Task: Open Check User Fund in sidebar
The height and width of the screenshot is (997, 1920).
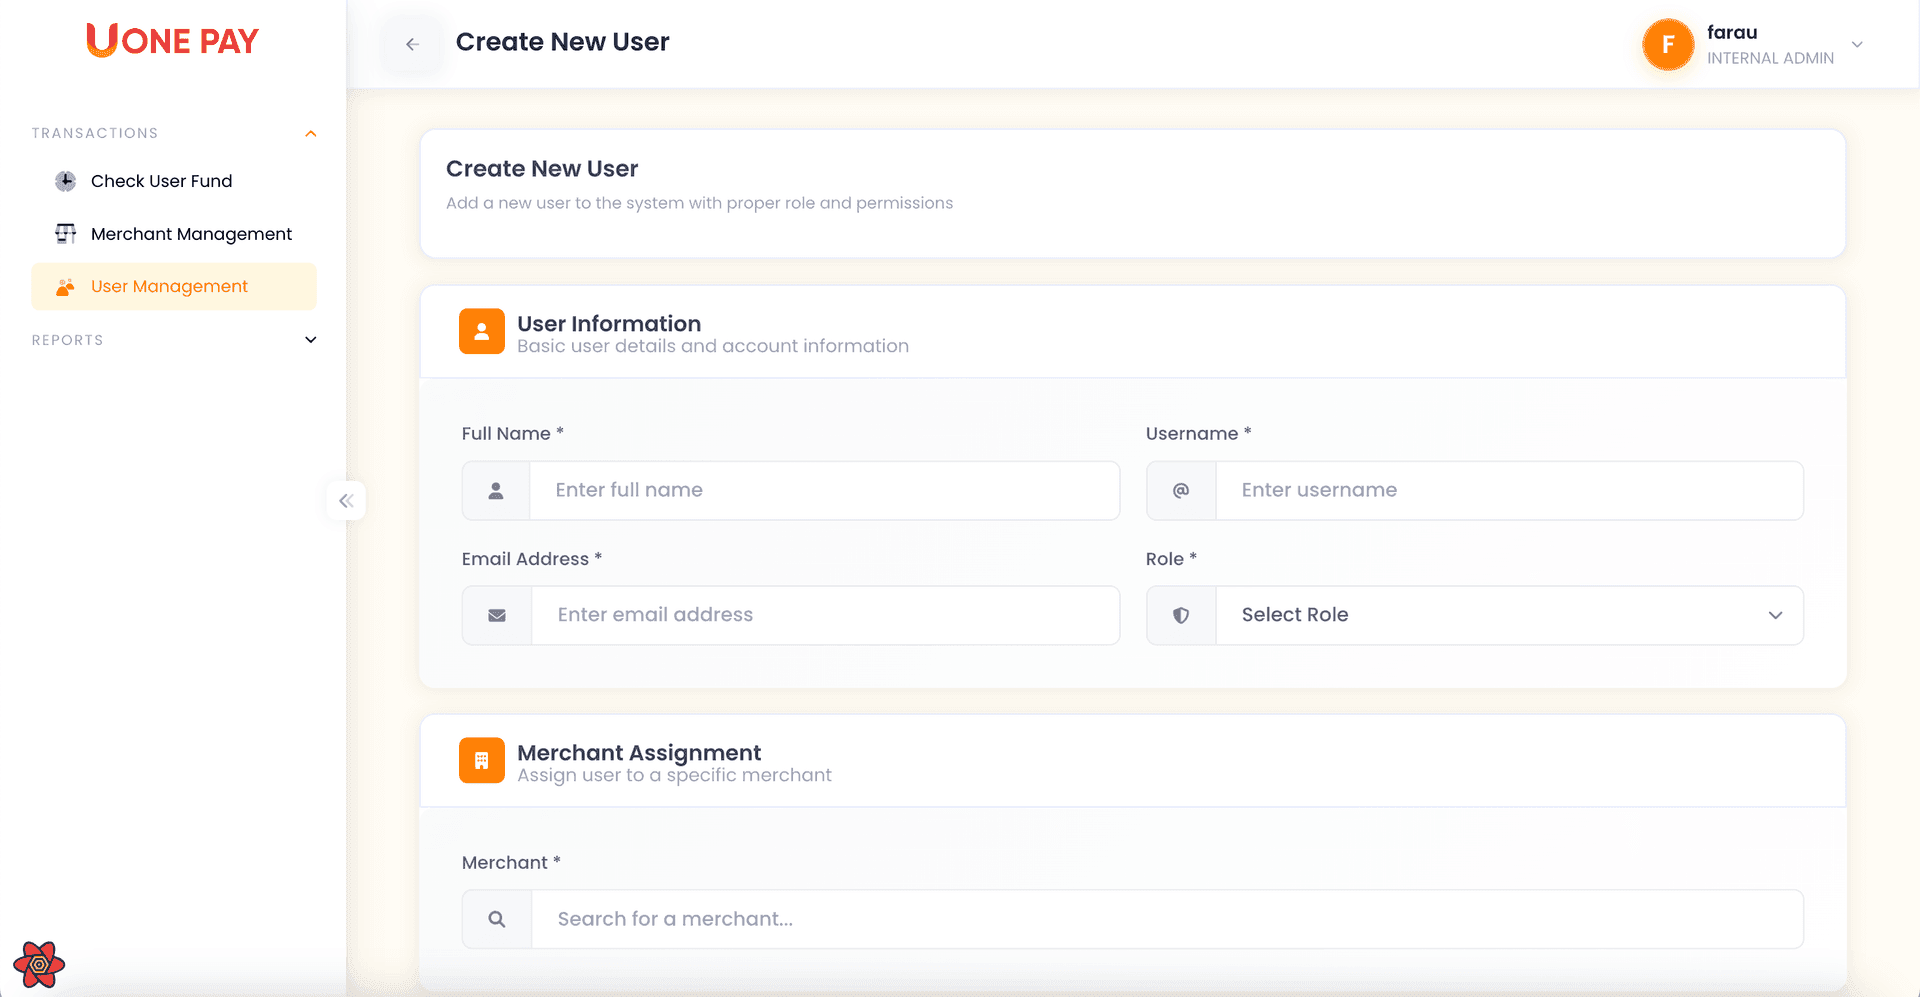Action: click(x=161, y=181)
